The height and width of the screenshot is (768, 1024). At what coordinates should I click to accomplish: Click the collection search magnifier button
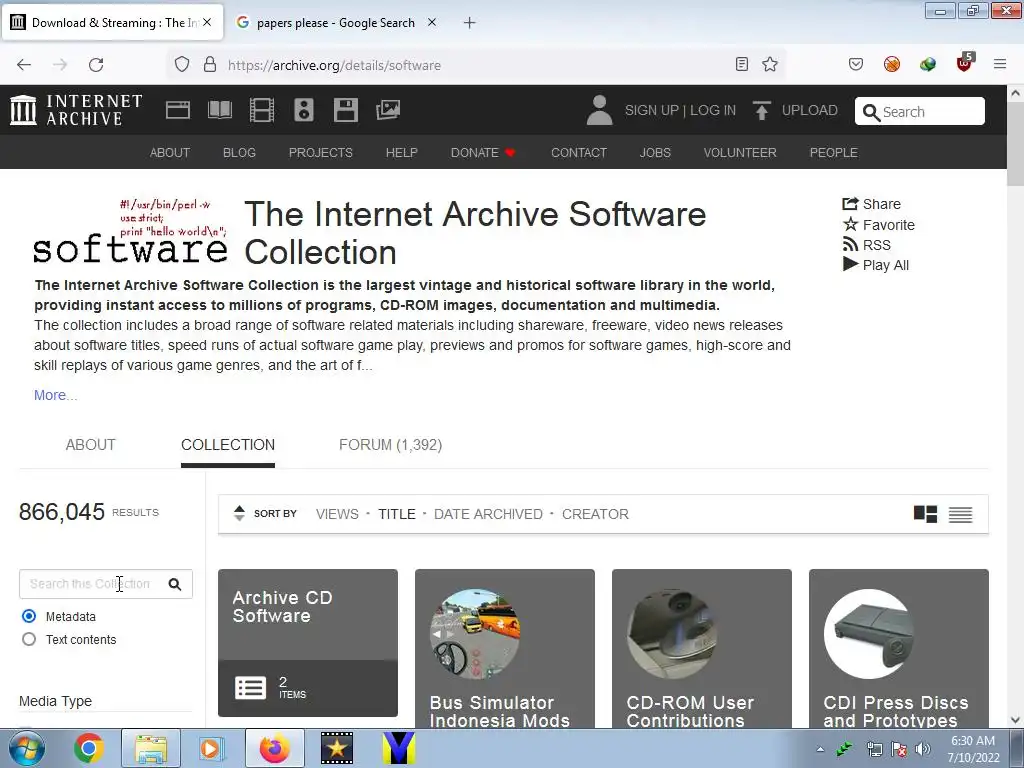click(x=174, y=584)
